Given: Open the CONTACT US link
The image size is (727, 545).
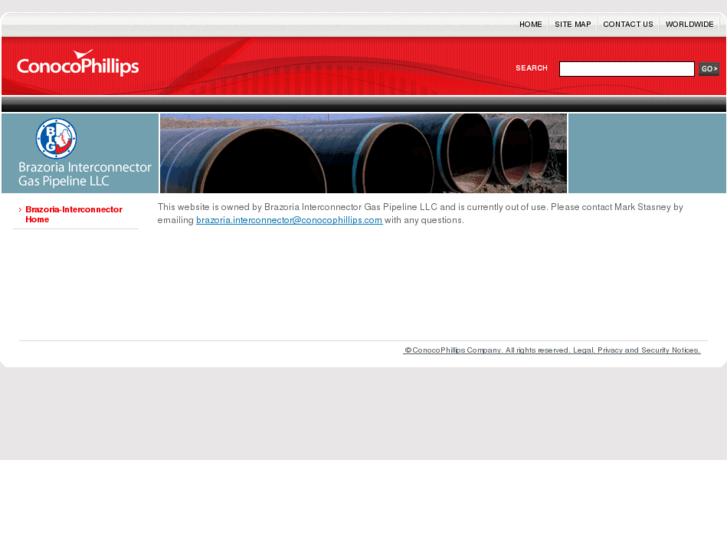Looking at the screenshot, I should tap(628, 24).
